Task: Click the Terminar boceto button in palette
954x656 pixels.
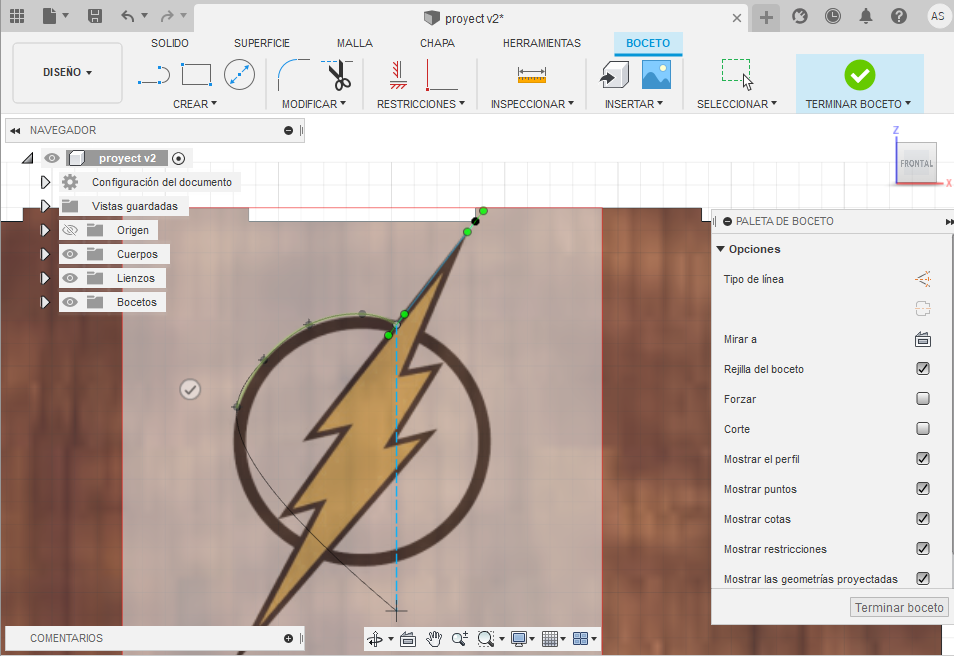Action: pos(899,607)
